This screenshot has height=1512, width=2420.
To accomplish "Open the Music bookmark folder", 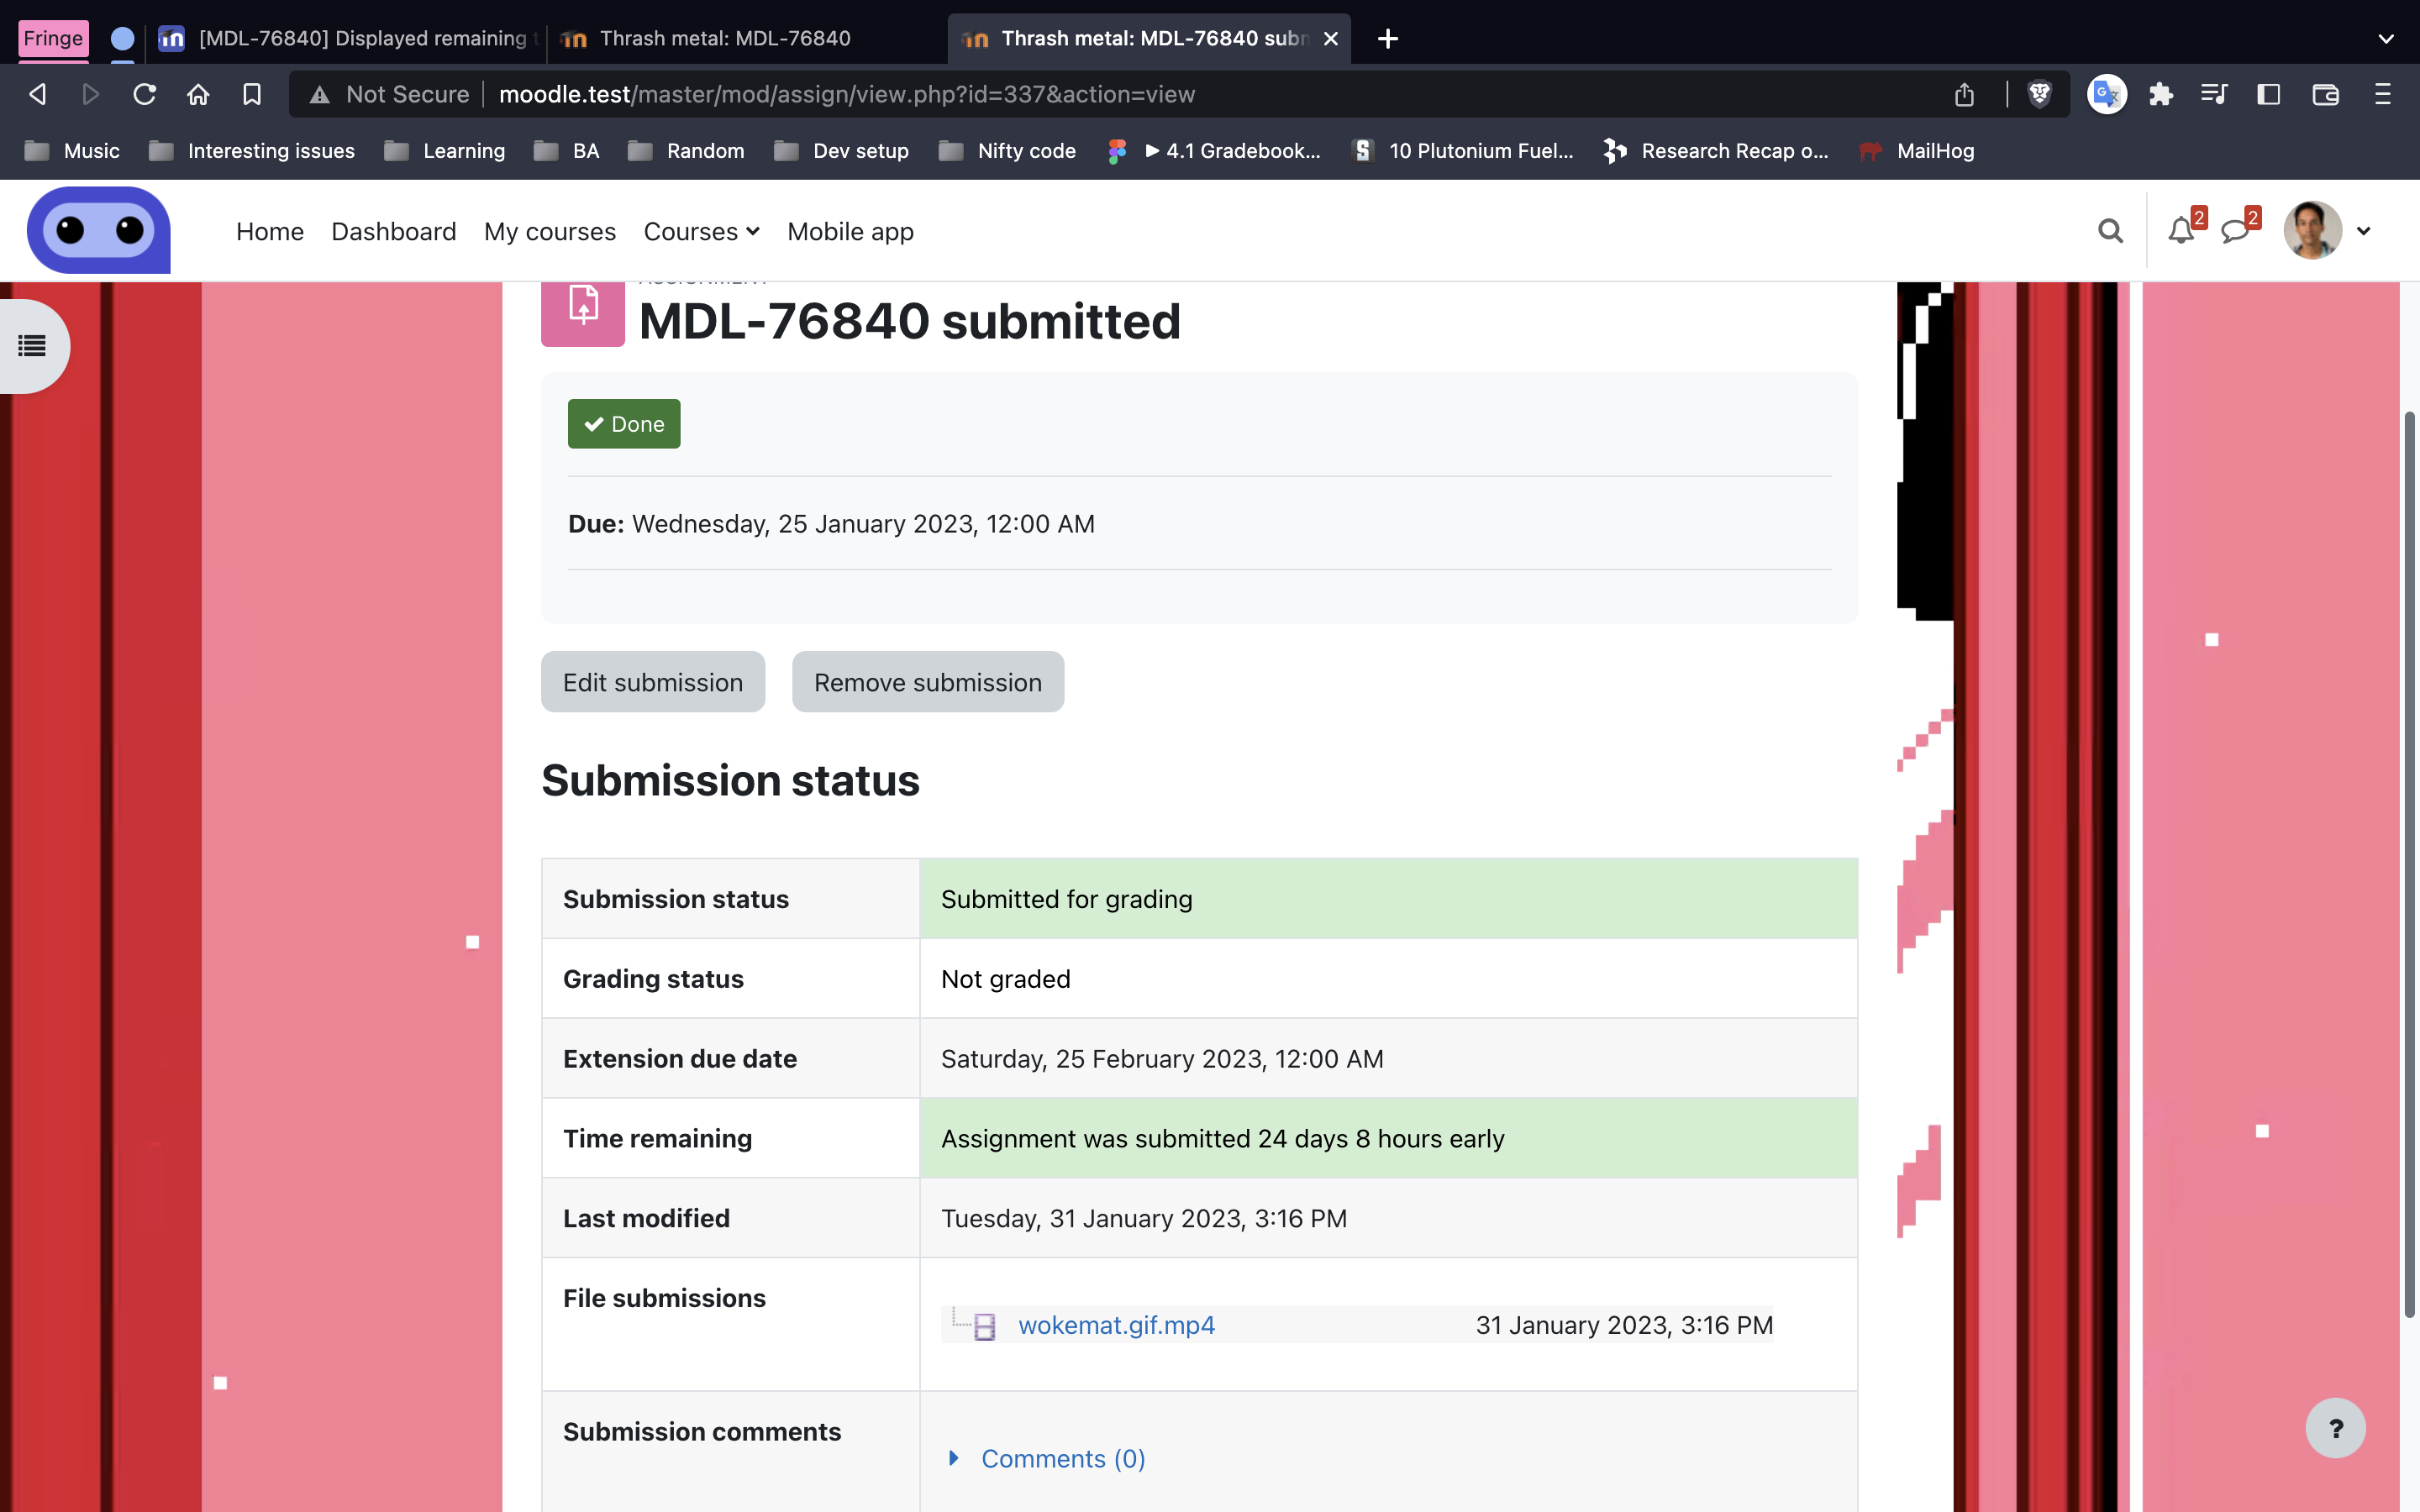I will coord(72,151).
